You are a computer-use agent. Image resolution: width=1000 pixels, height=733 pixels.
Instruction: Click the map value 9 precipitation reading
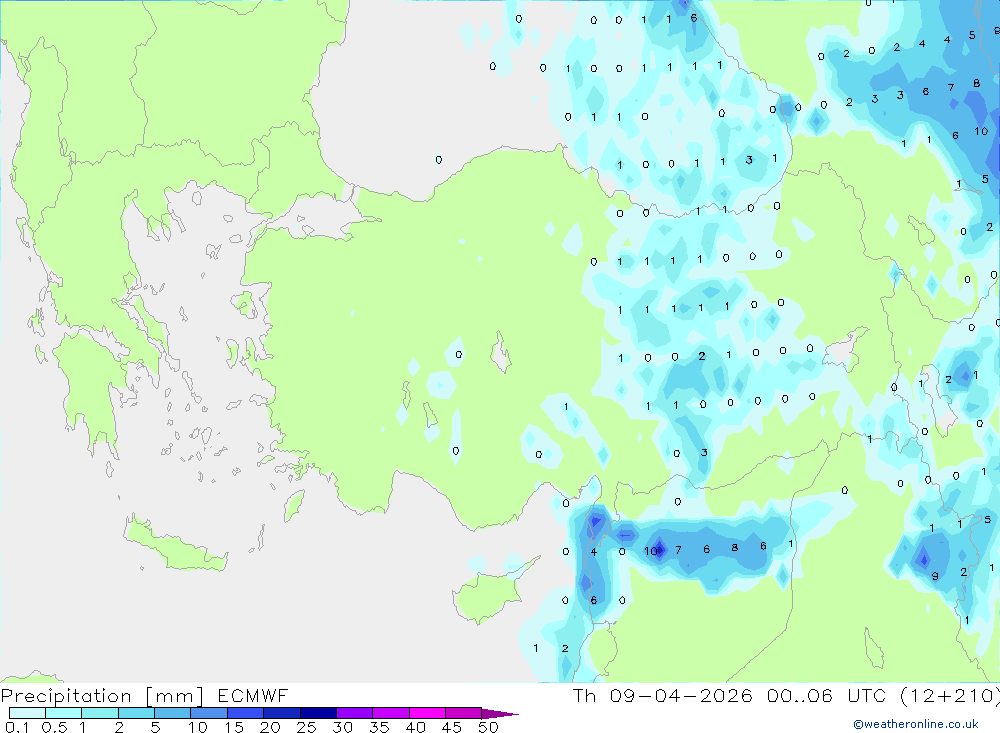tap(935, 576)
